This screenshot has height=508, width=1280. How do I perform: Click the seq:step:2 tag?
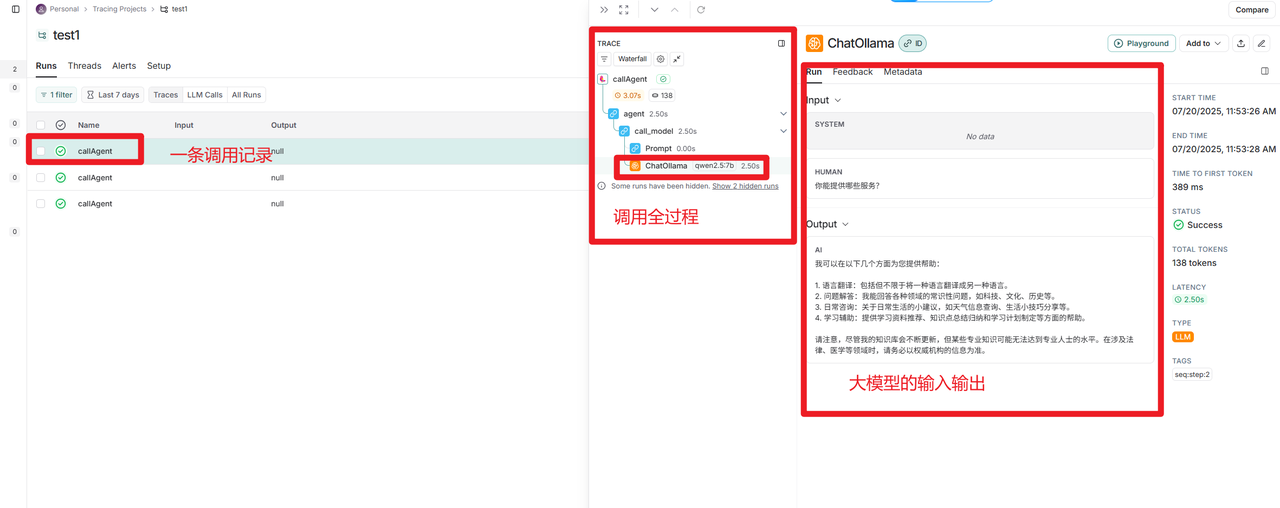[1192, 375]
